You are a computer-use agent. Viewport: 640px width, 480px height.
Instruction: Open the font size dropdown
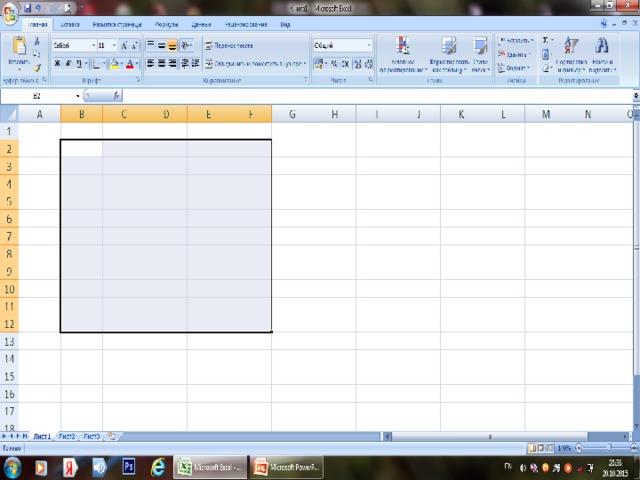click(x=107, y=45)
